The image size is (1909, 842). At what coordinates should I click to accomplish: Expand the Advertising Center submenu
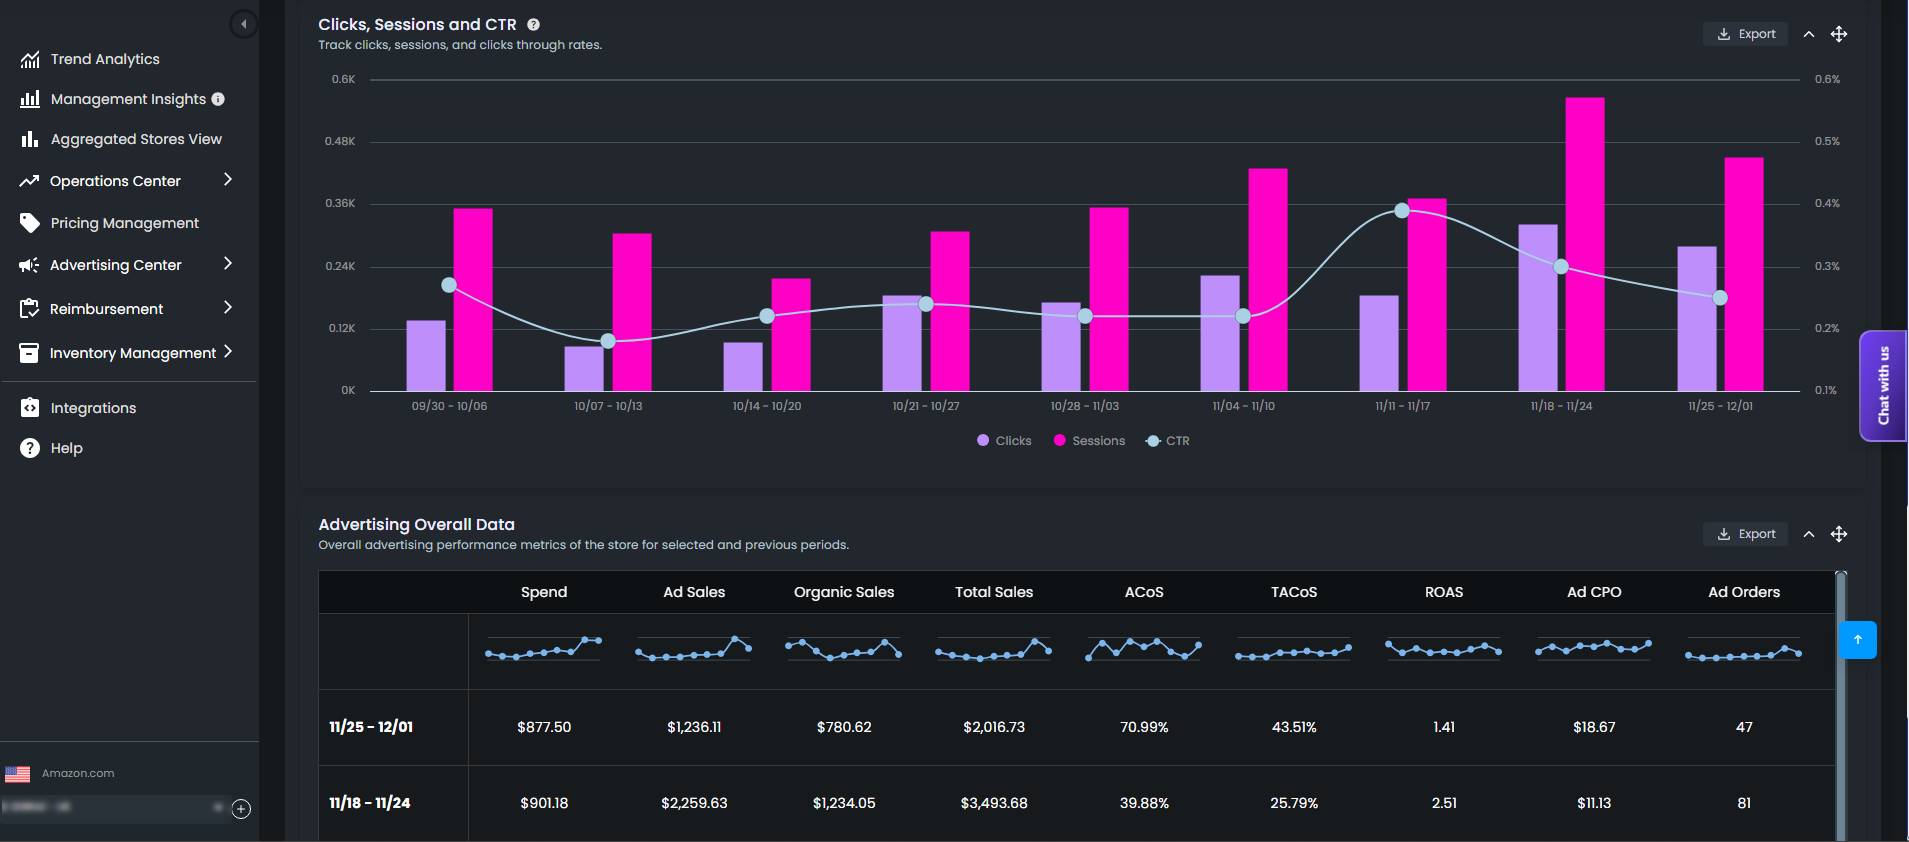[227, 264]
